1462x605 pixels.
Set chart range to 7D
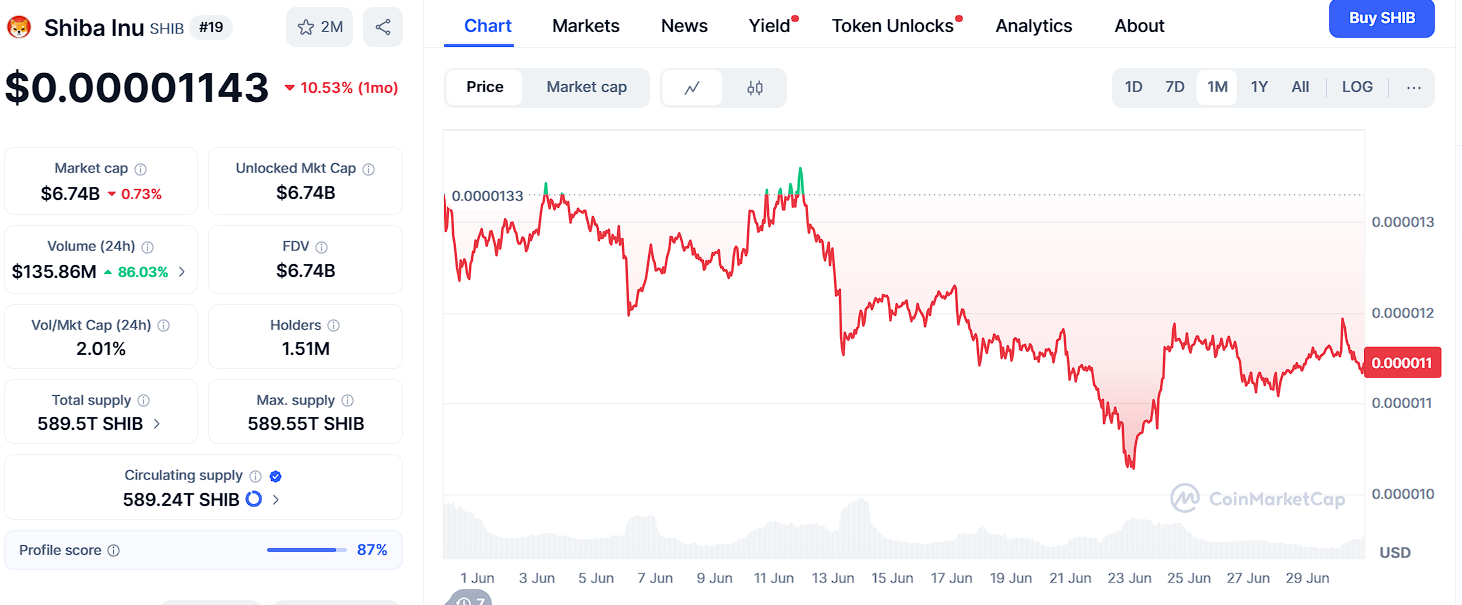[x=1175, y=87]
